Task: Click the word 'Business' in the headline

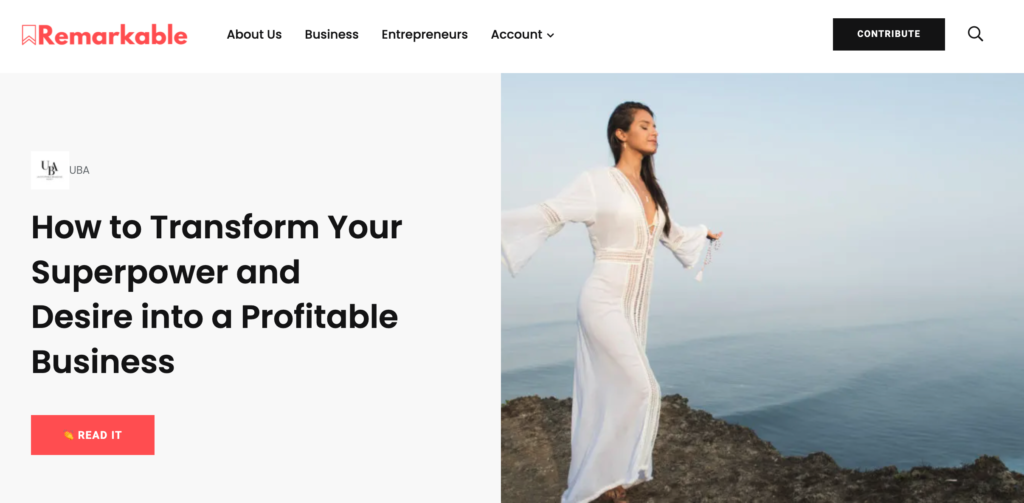Action: click(x=103, y=361)
